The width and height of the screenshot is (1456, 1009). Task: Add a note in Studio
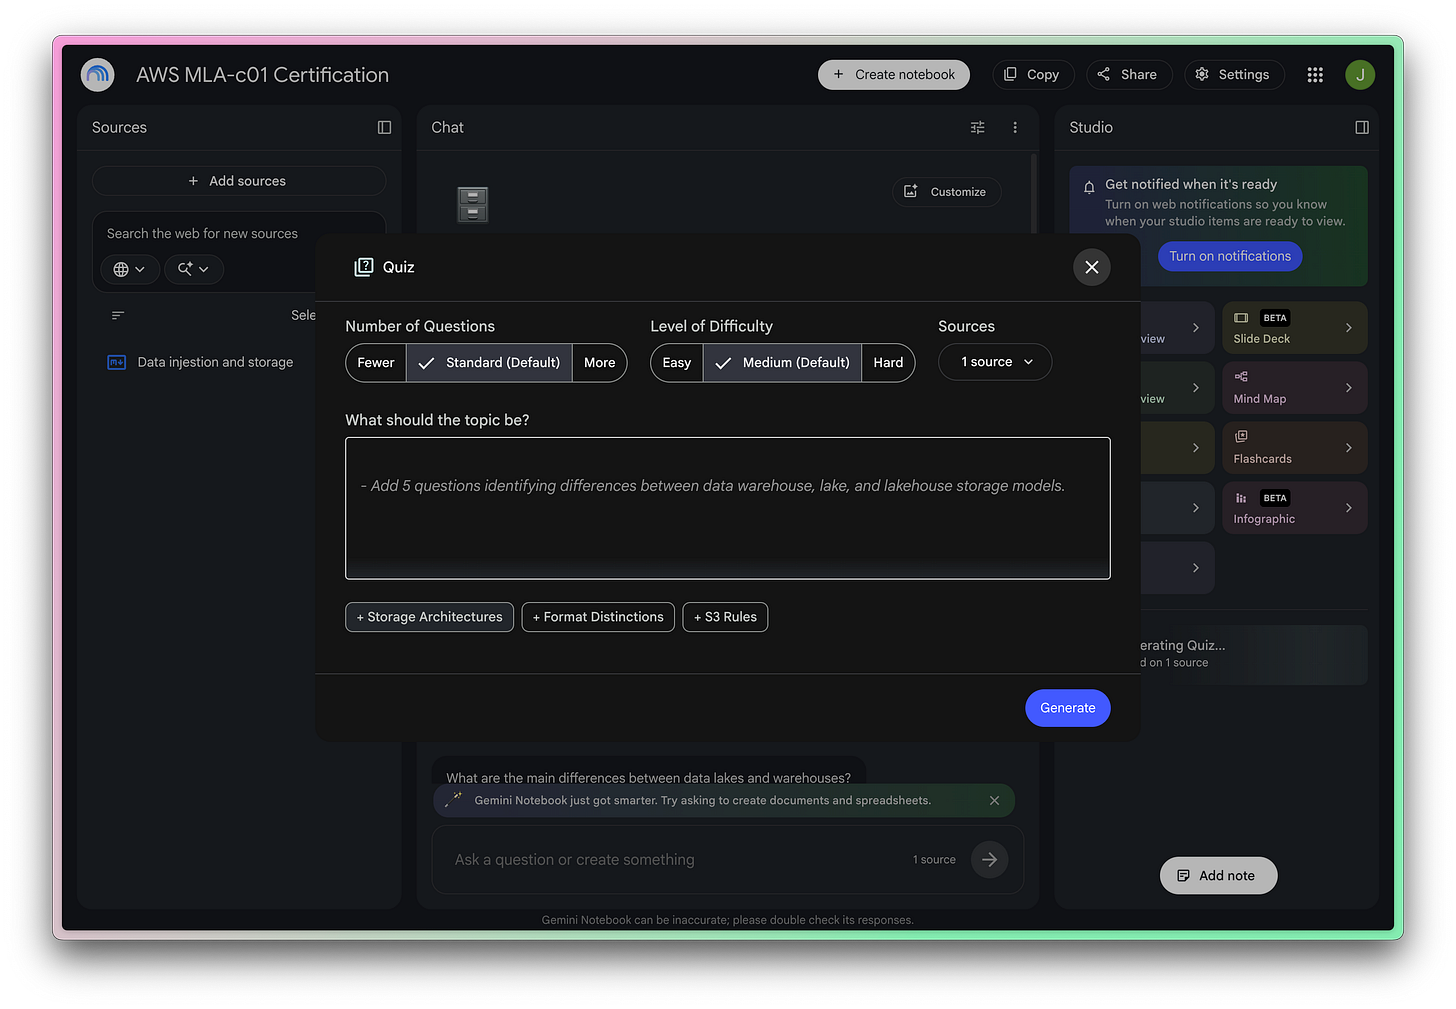click(1218, 876)
